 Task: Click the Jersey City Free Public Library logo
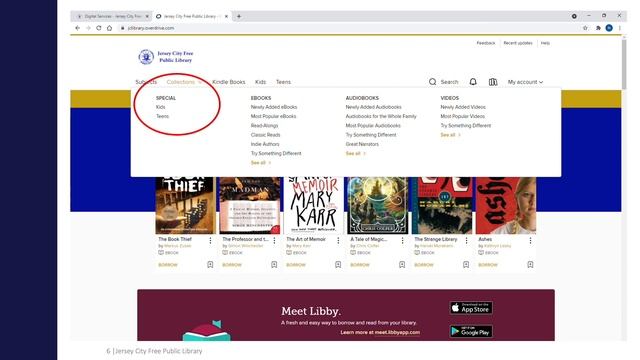point(166,57)
